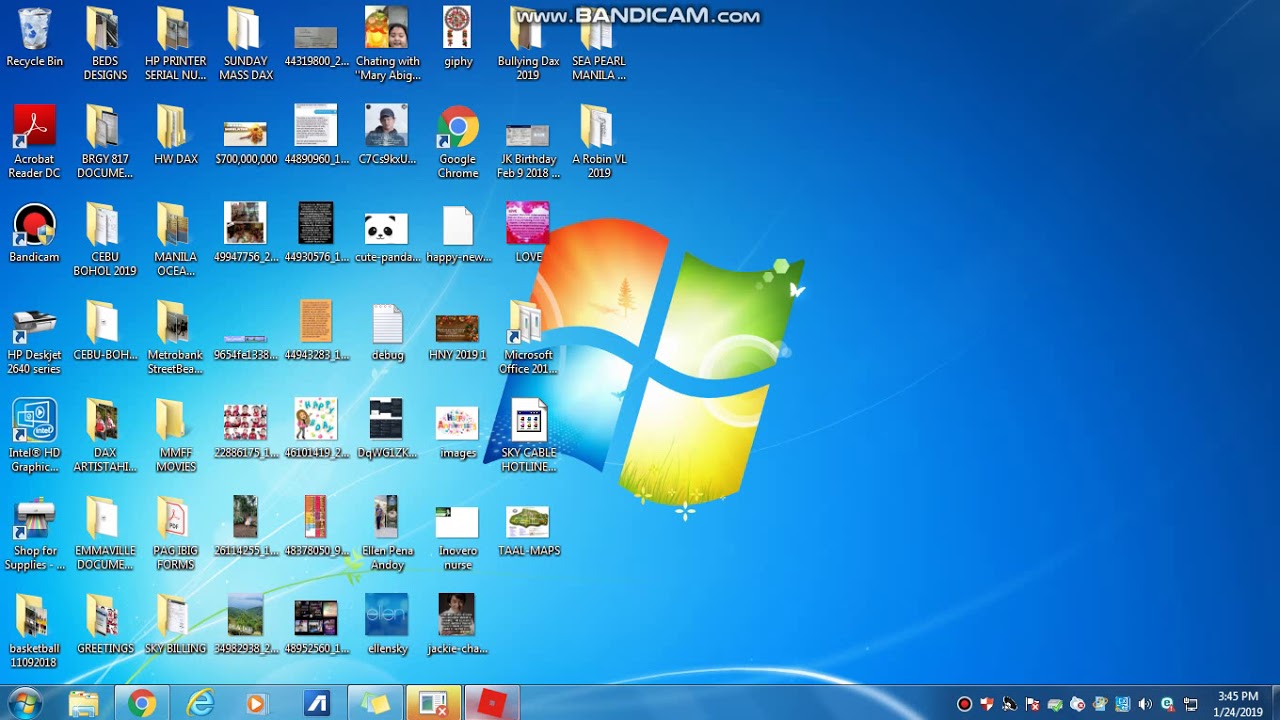Select the ellensky image file
This screenshot has height=720, width=1280.
387,625
